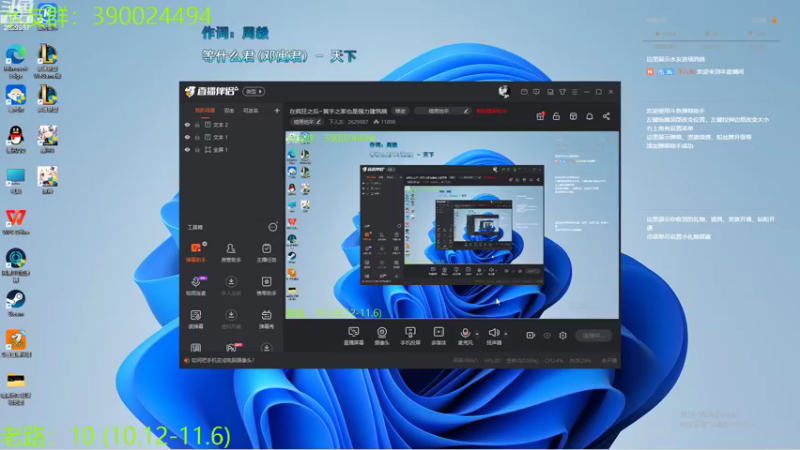Select the third scene tab
The height and width of the screenshot is (450, 800).
point(251,110)
